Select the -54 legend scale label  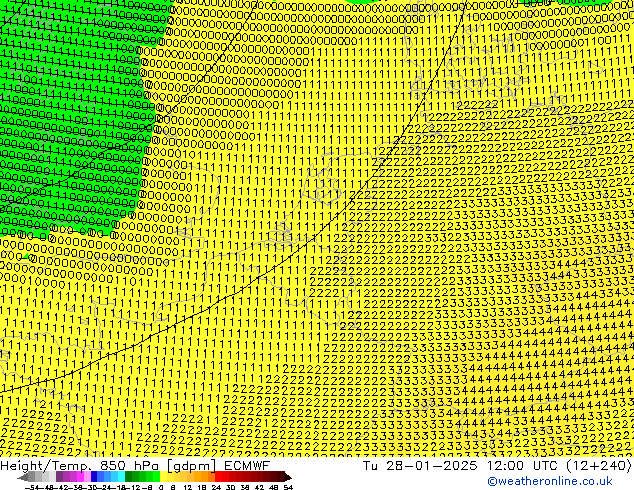32,487
